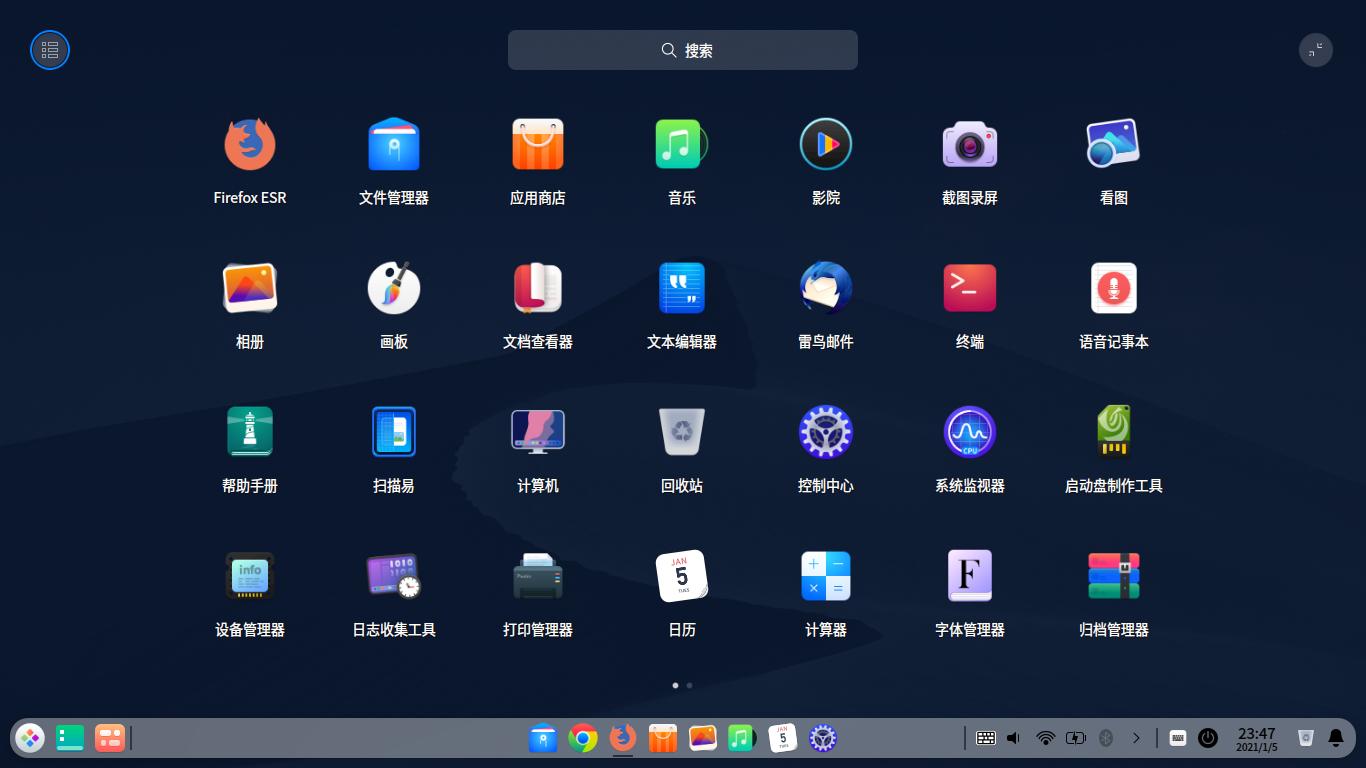Open the trash from the dock
Screen dimensions: 1366x768
click(1305, 738)
